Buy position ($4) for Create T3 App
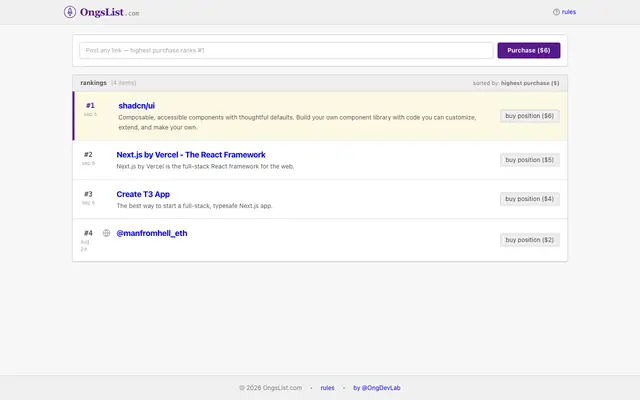 [x=529, y=199]
